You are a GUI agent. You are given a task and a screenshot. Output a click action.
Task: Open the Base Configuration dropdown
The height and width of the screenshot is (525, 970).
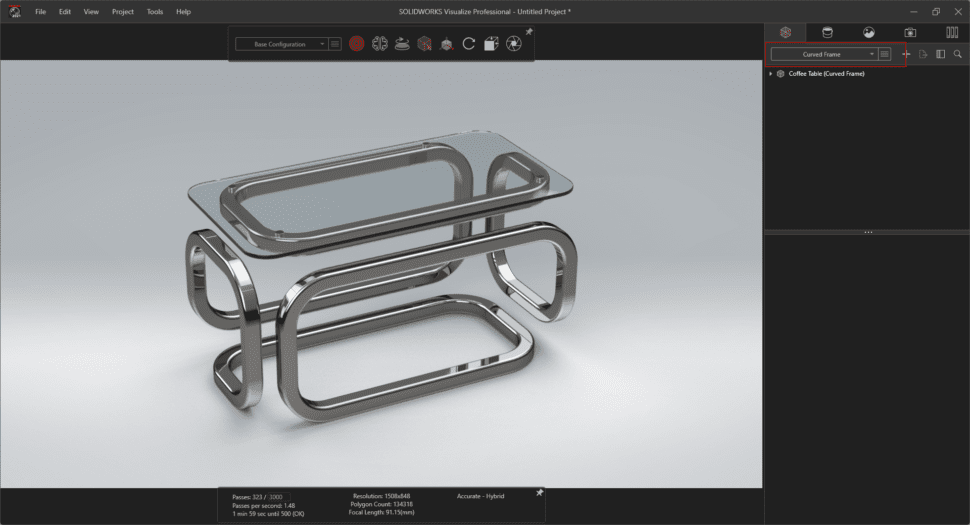point(281,44)
